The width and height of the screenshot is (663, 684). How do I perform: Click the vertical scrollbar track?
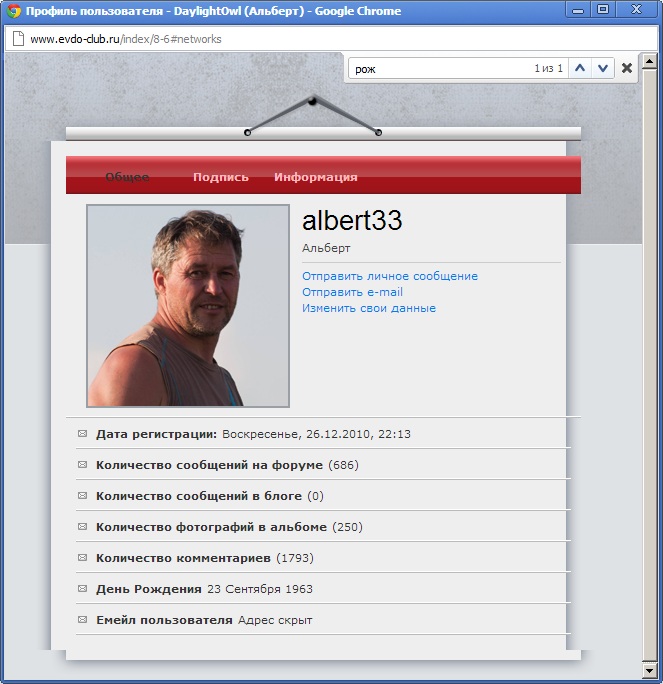649,366
